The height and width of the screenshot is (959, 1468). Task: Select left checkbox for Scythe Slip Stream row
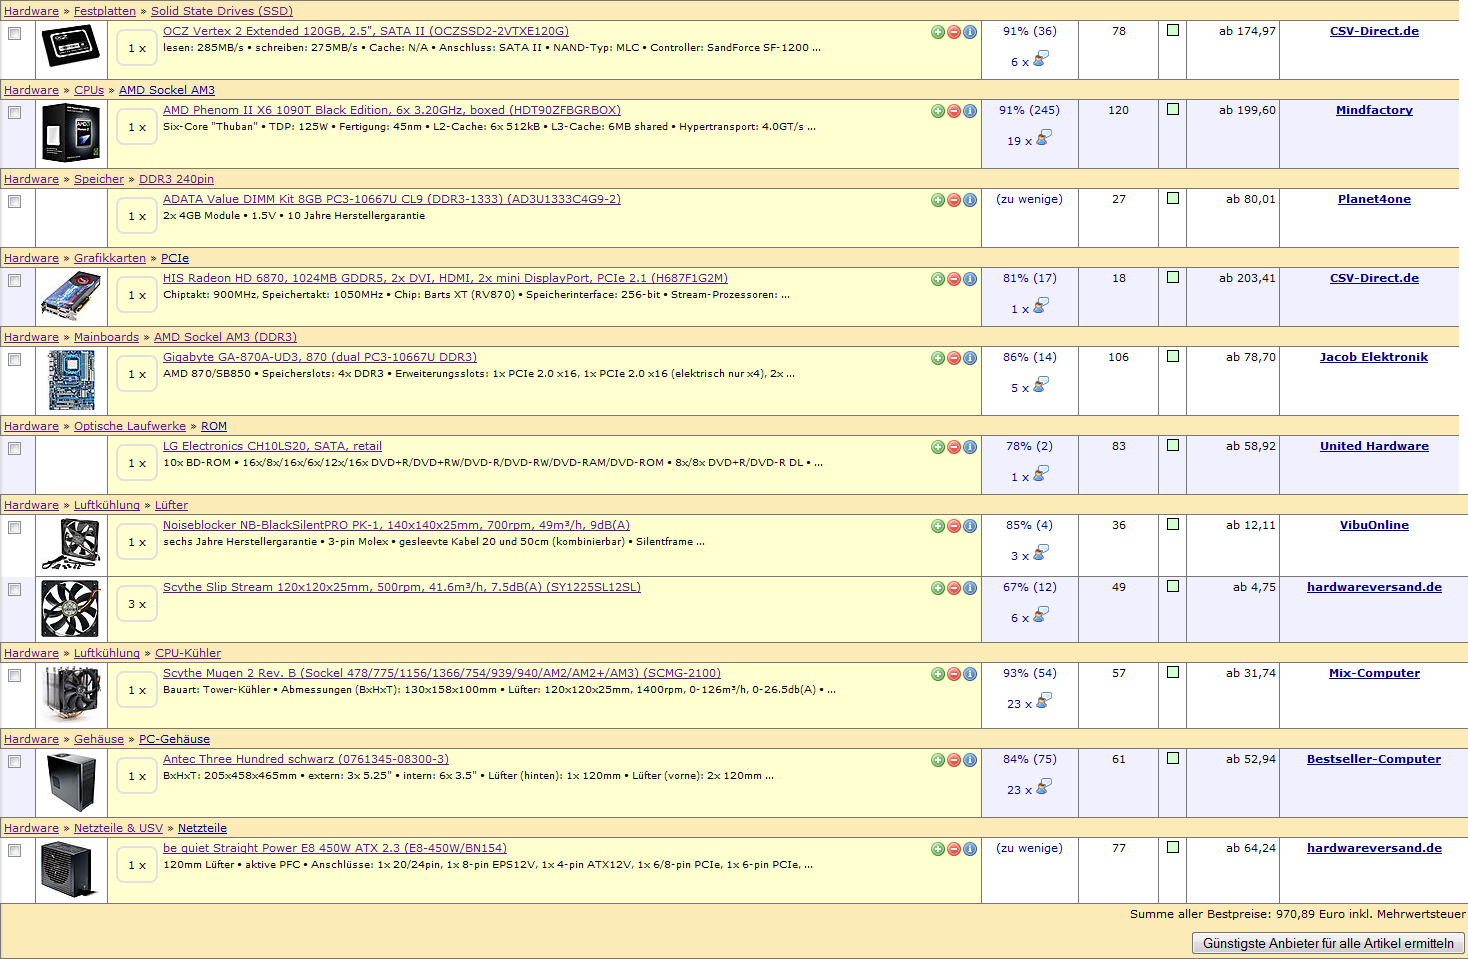coord(15,590)
